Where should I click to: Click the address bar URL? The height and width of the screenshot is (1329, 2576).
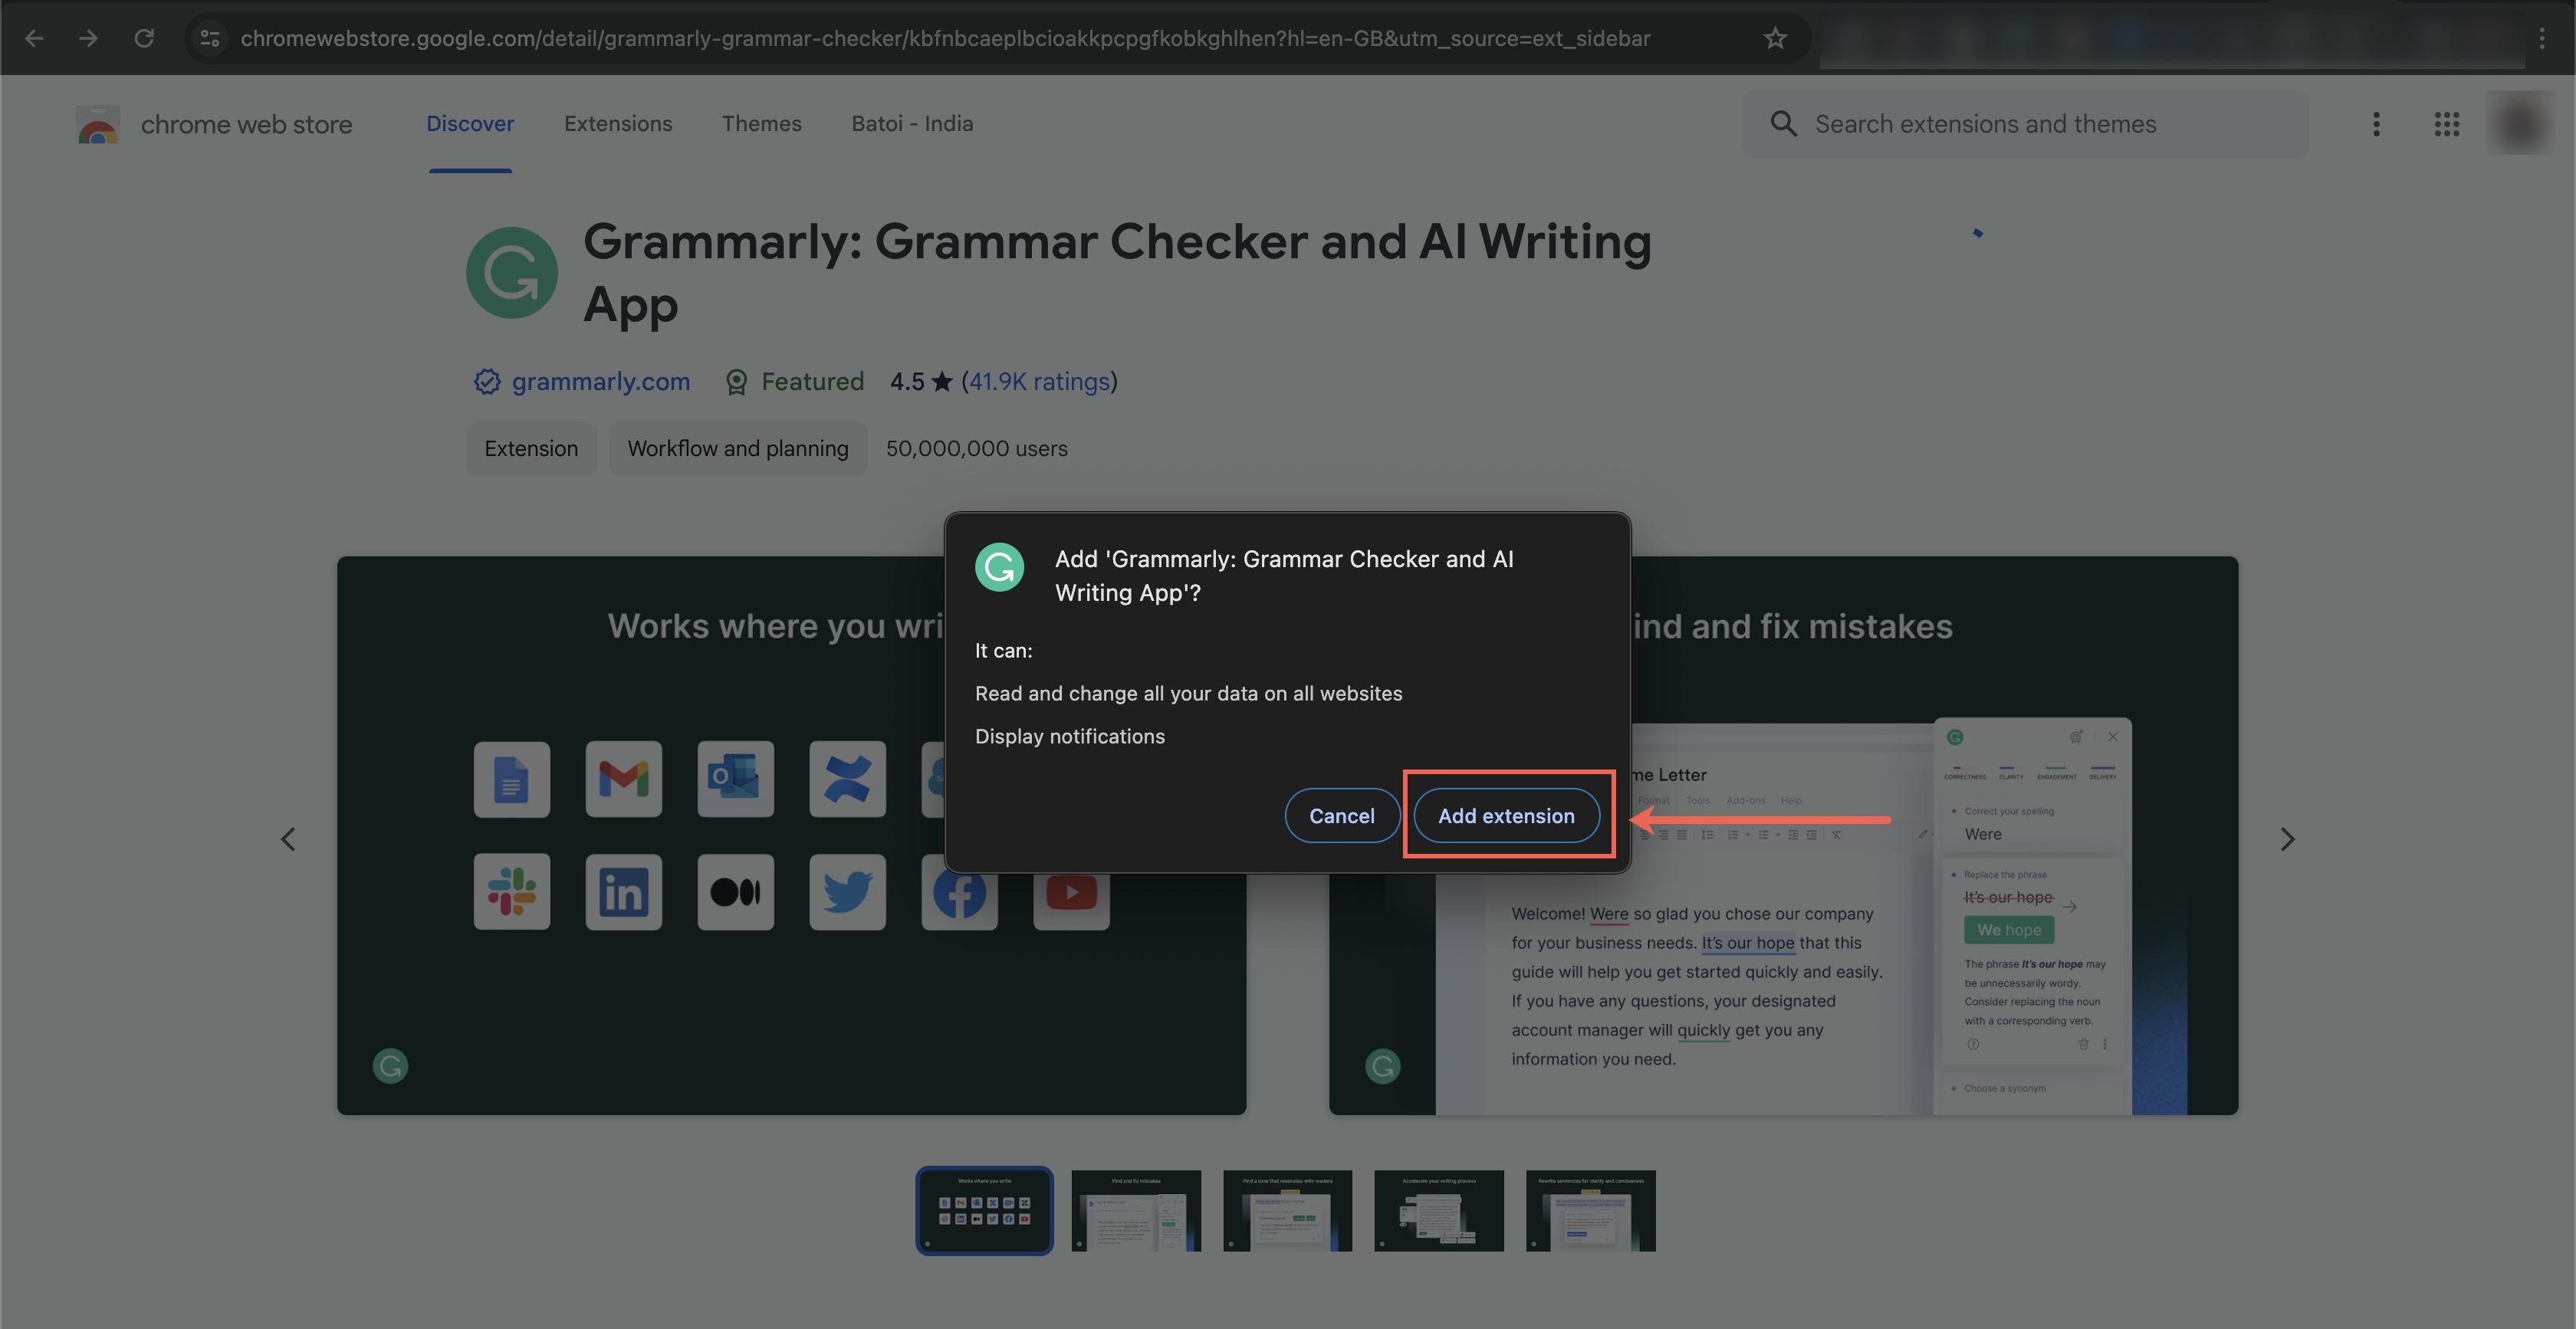[945, 38]
